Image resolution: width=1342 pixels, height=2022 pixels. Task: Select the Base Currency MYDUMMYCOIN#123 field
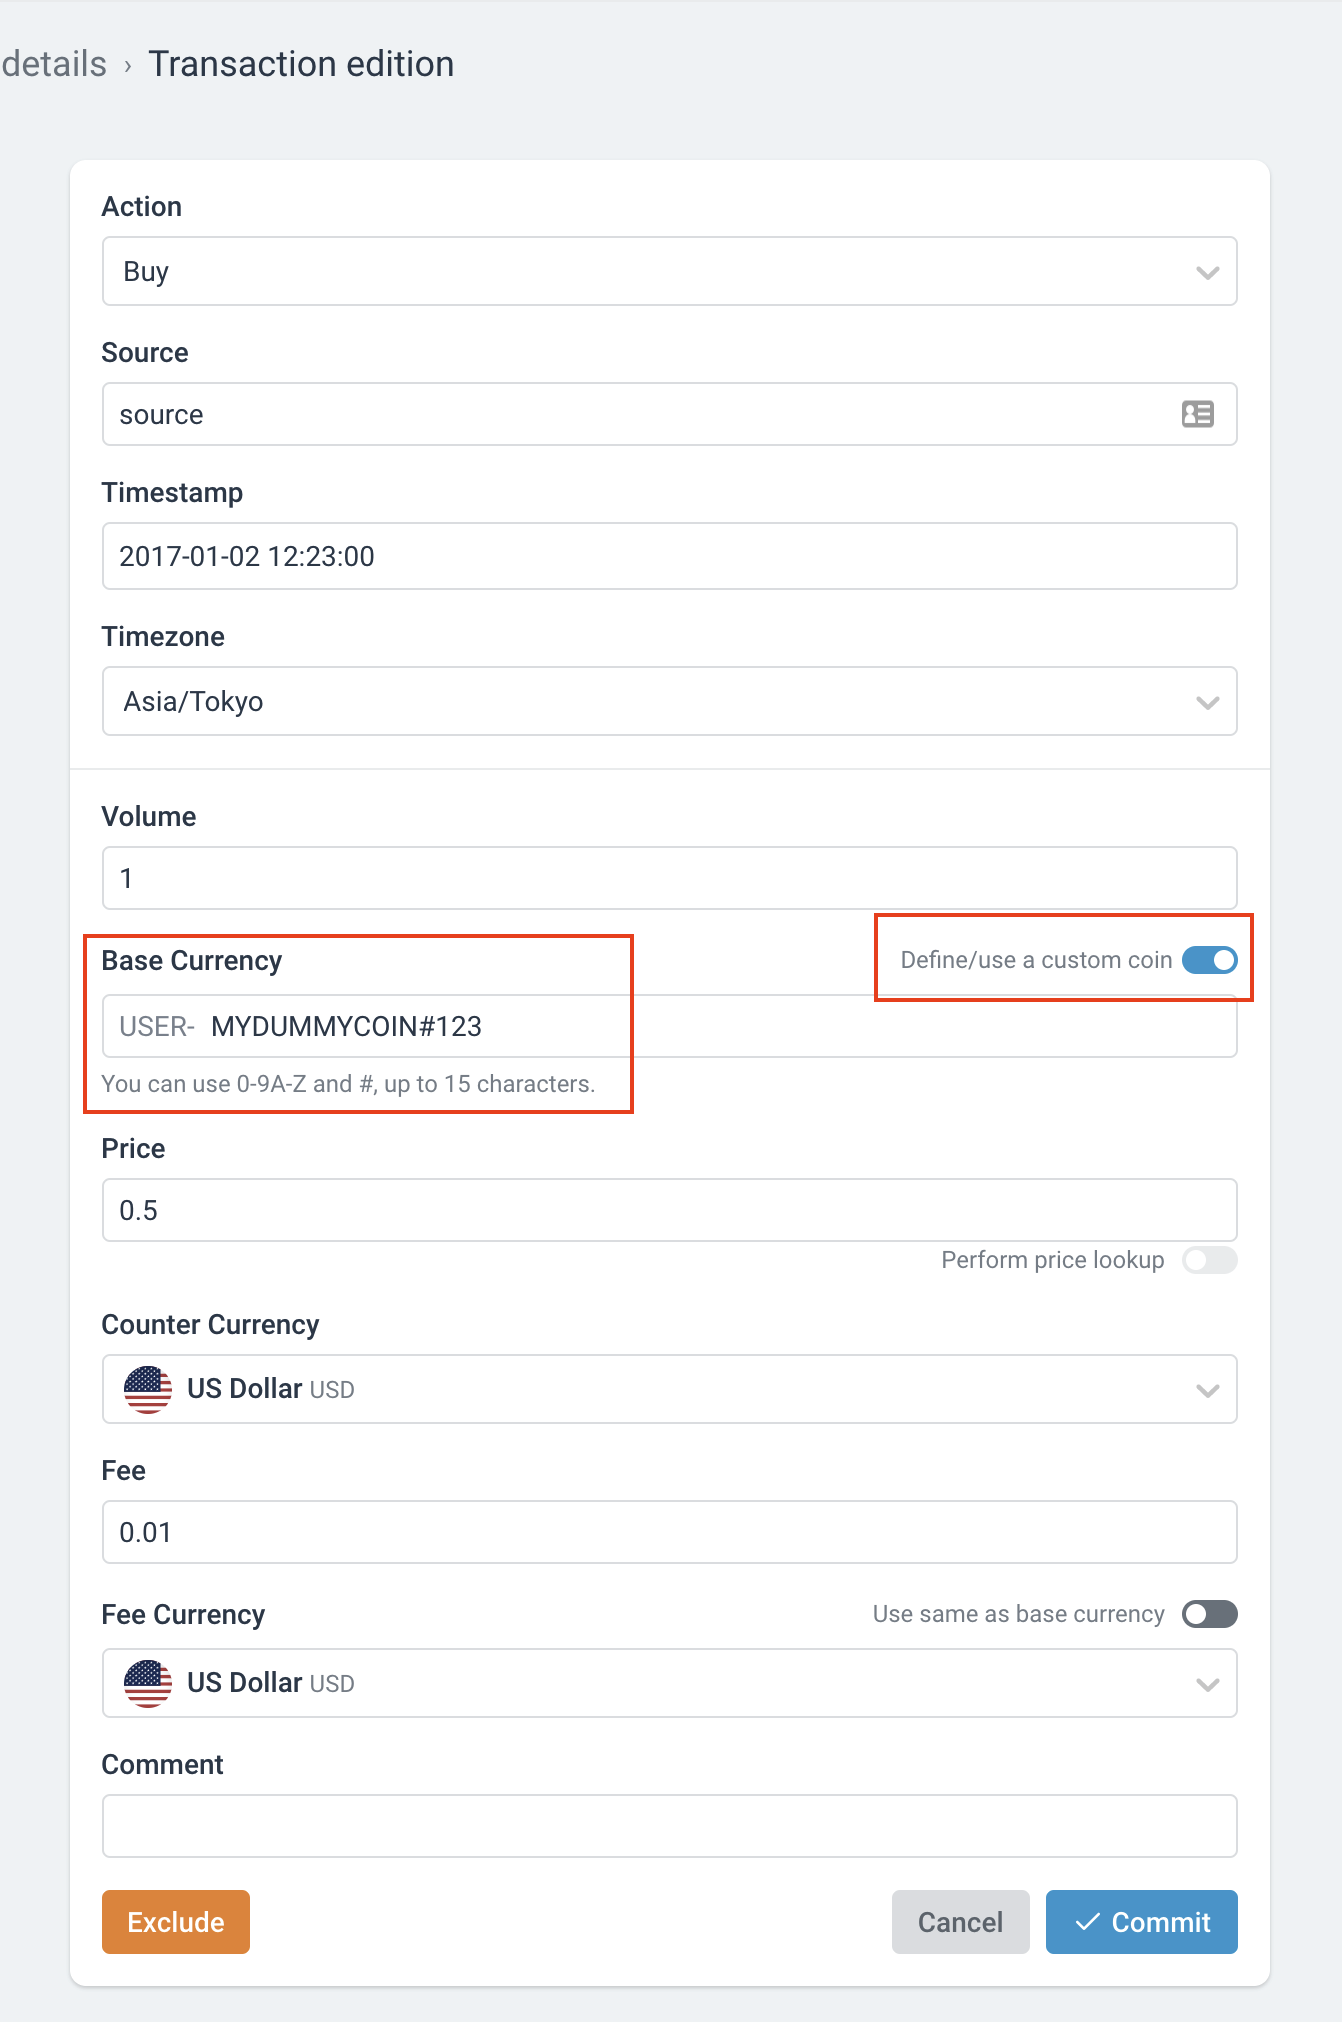670,1026
